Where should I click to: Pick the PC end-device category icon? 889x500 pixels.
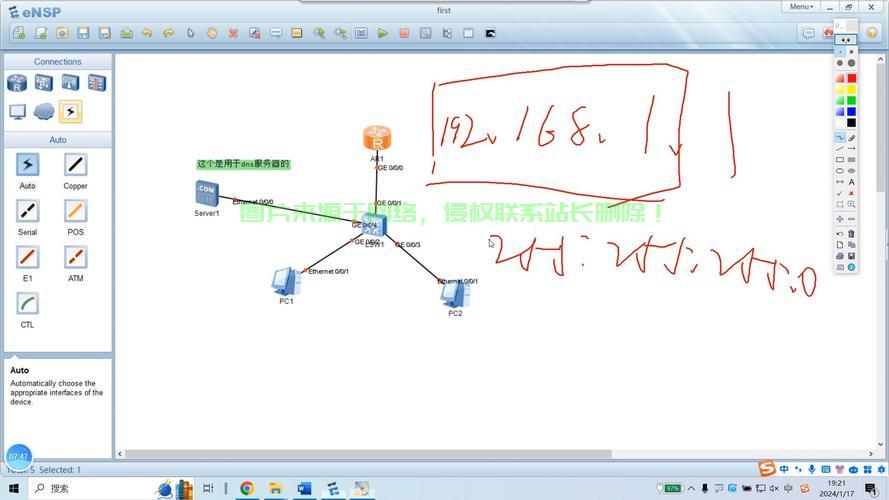[x=18, y=111]
